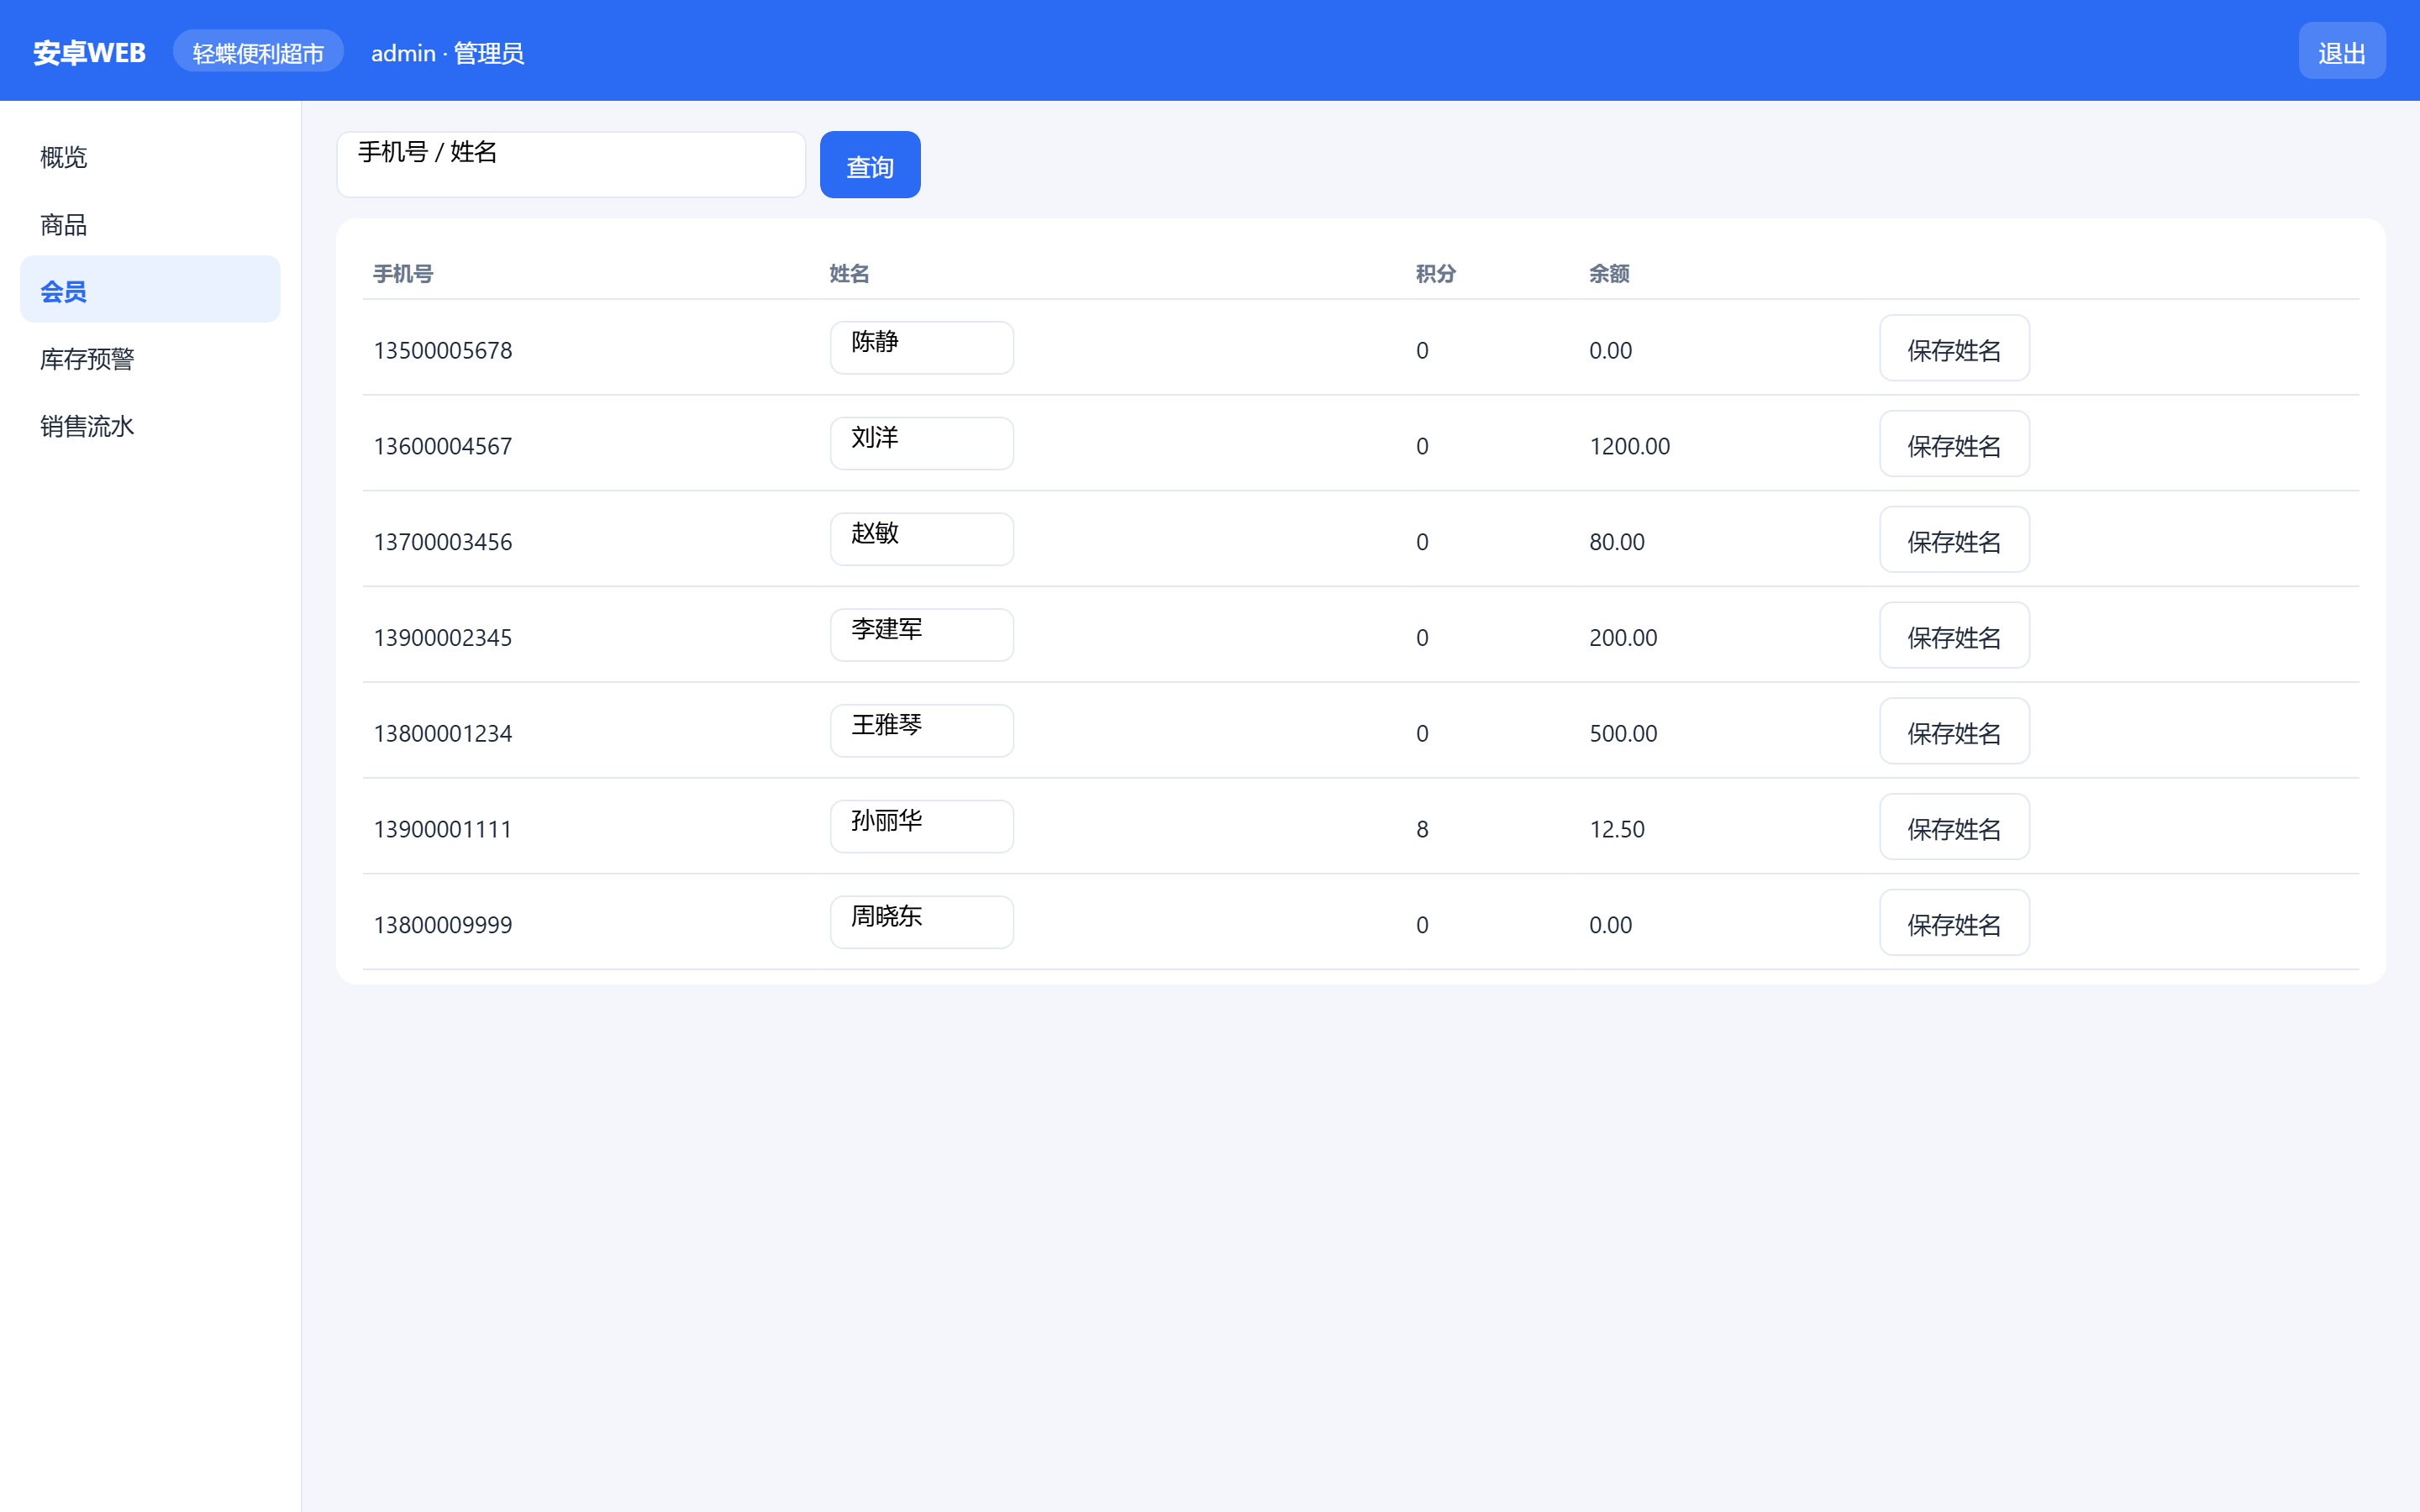Edit the name field containing 孙丽华
This screenshot has height=1512, width=2420.
coord(922,826)
